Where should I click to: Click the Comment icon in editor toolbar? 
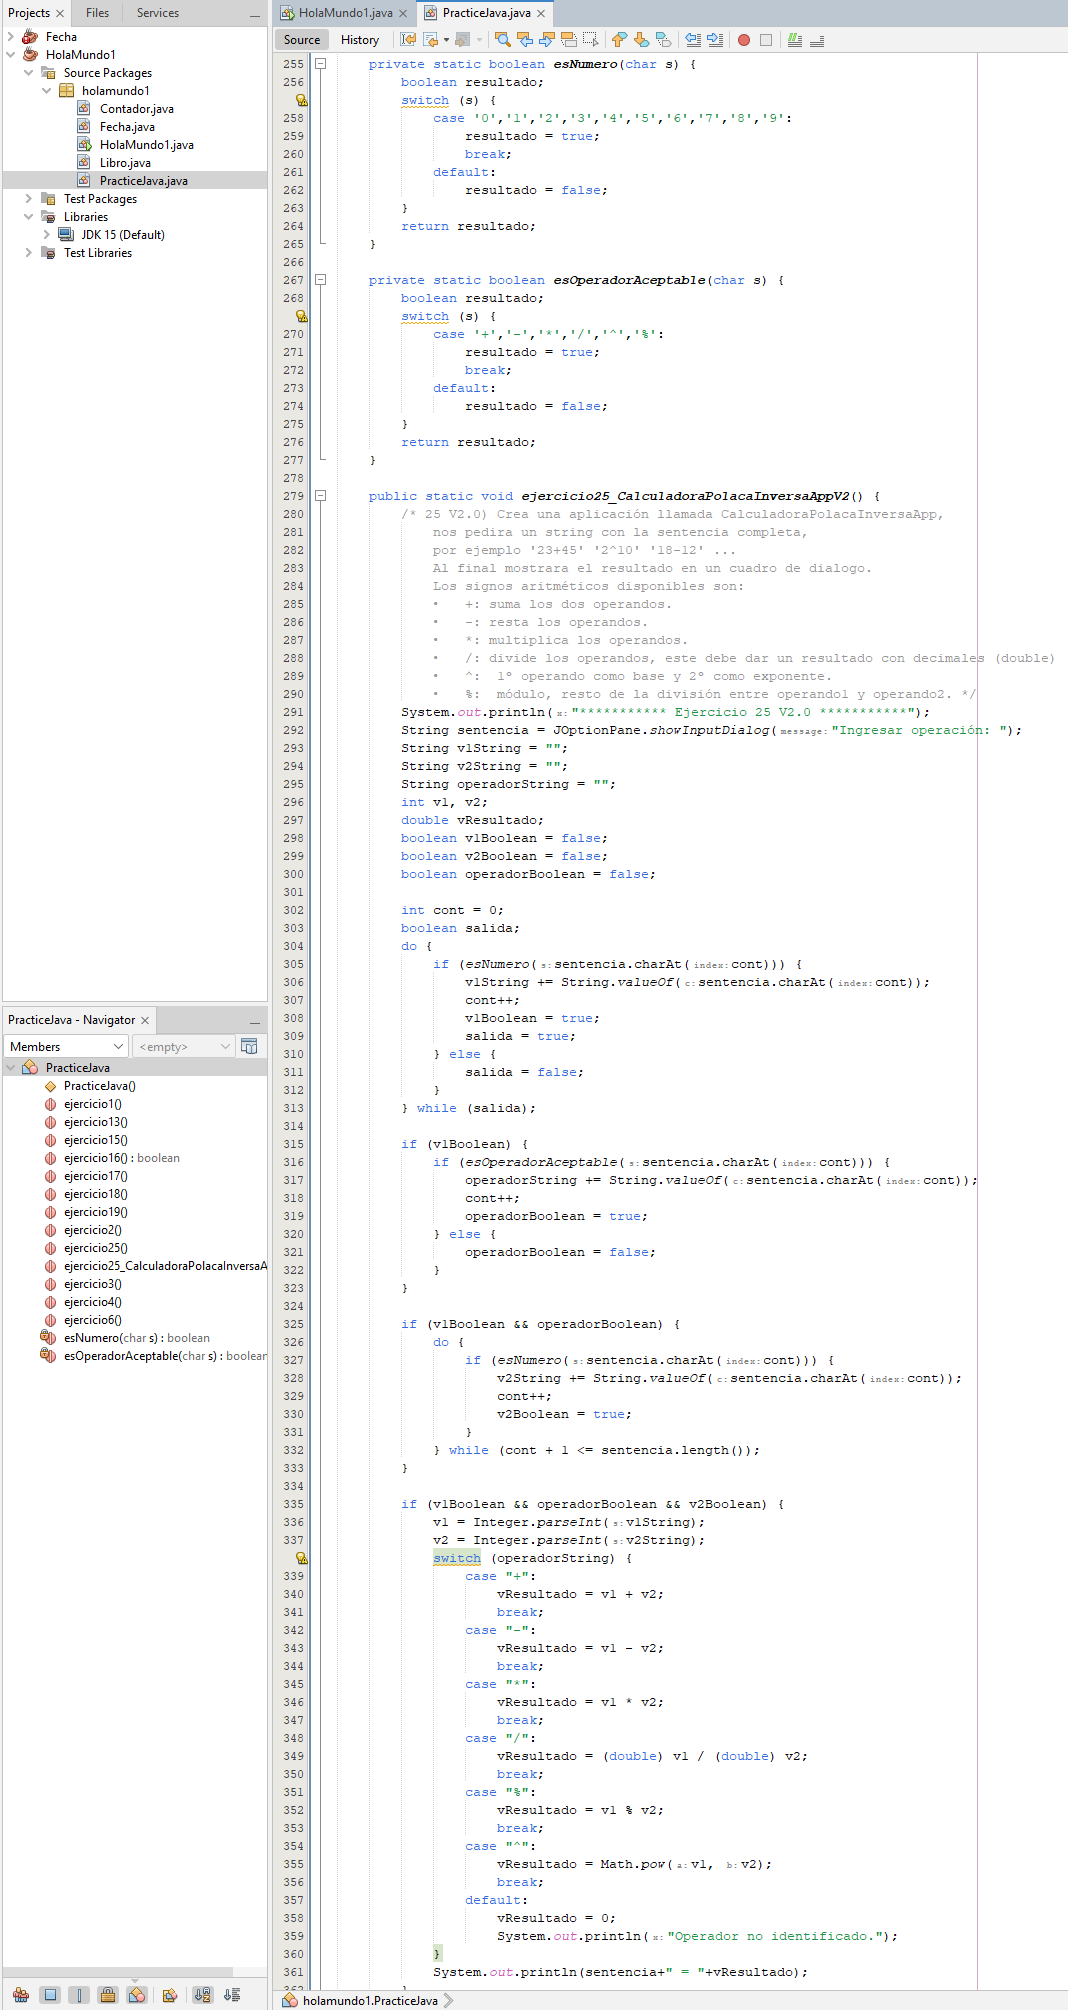point(795,40)
